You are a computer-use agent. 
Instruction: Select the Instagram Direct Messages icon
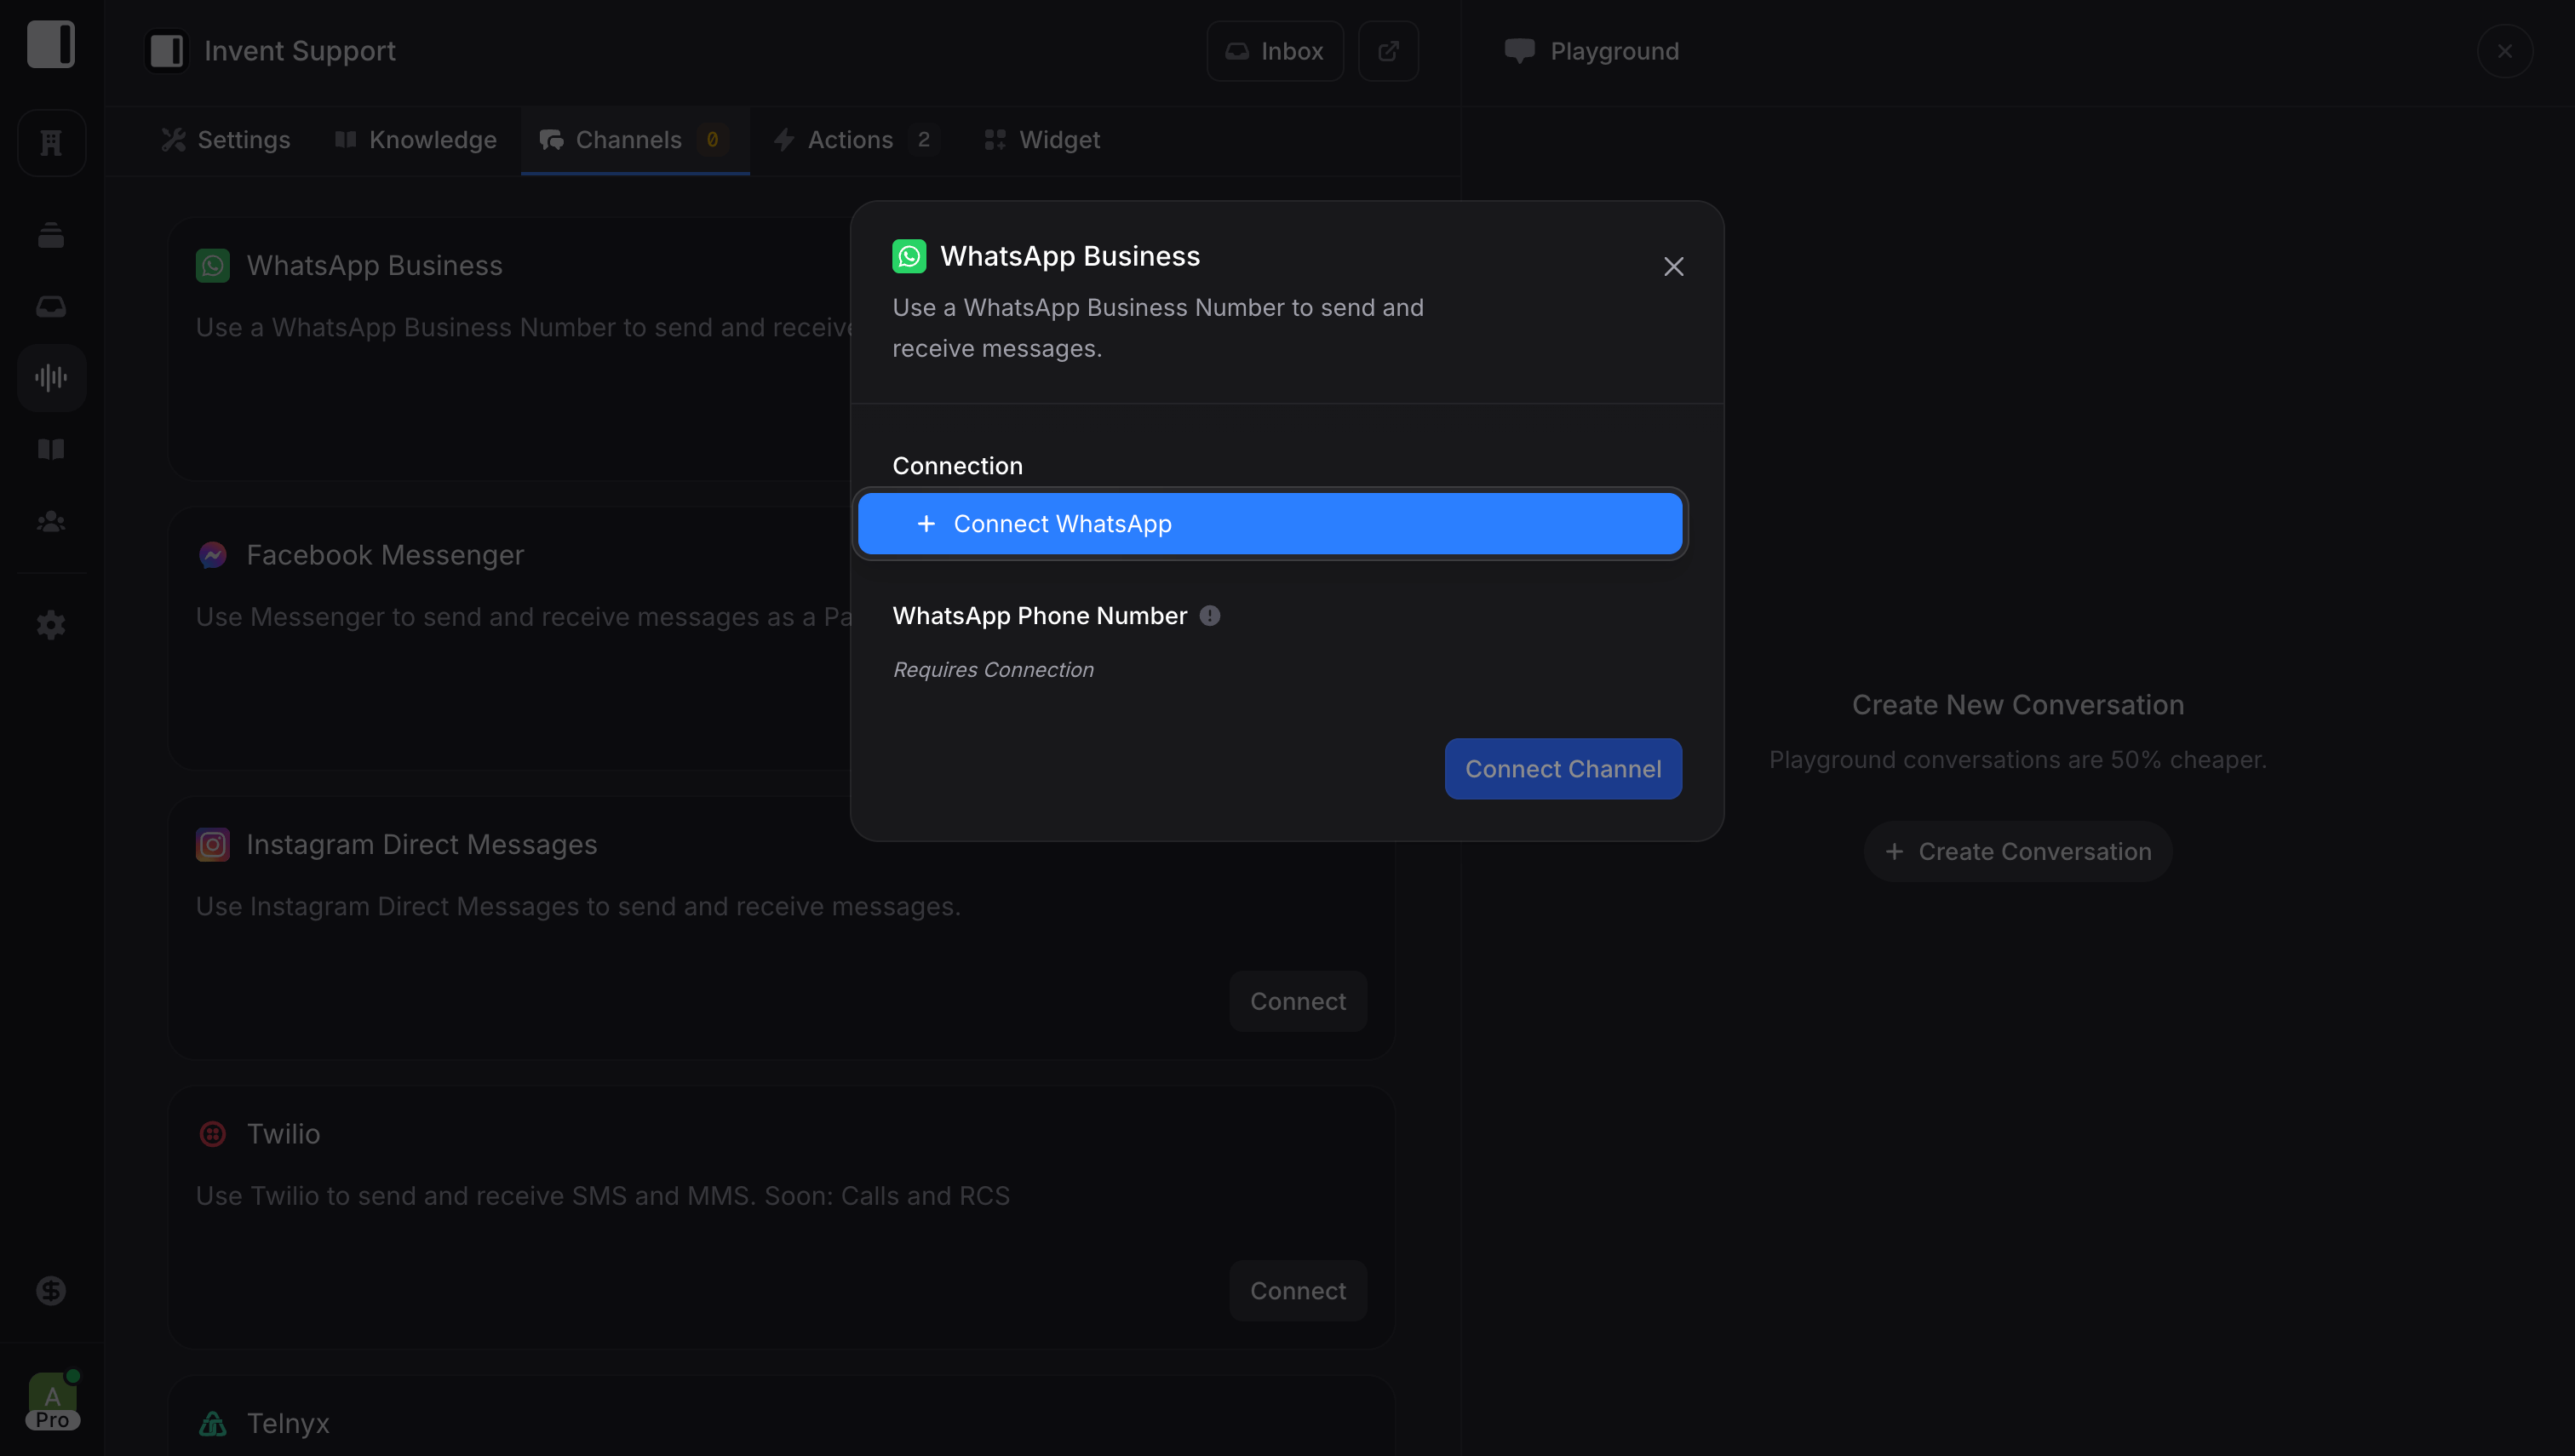tap(212, 843)
